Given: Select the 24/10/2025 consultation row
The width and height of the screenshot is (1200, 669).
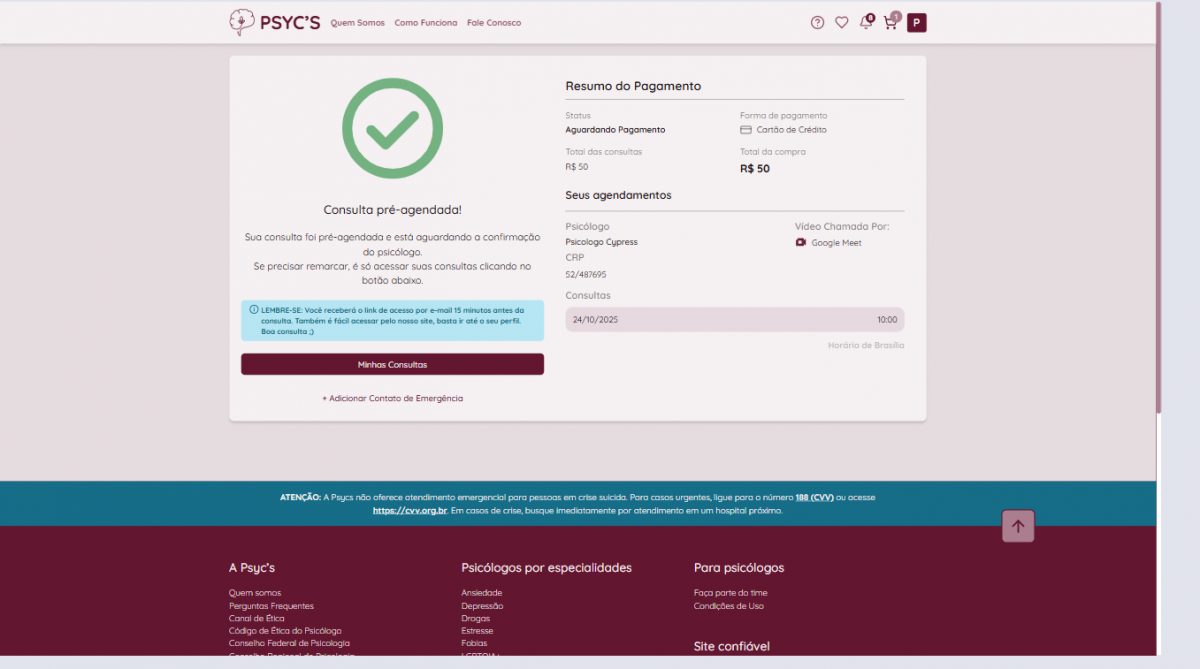Looking at the screenshot, I should (x=734, y=320).
